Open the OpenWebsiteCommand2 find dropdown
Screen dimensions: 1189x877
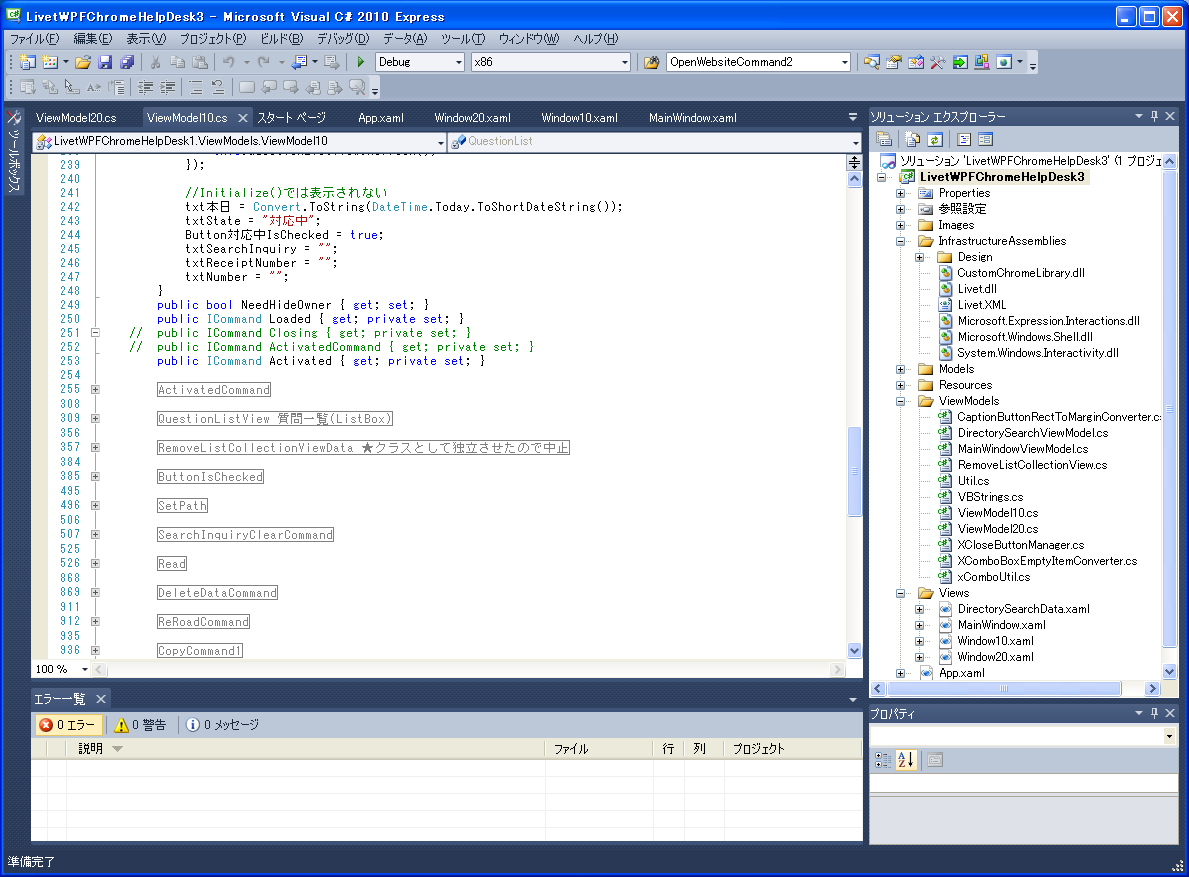pyautogui.click(x=845, y=62)
